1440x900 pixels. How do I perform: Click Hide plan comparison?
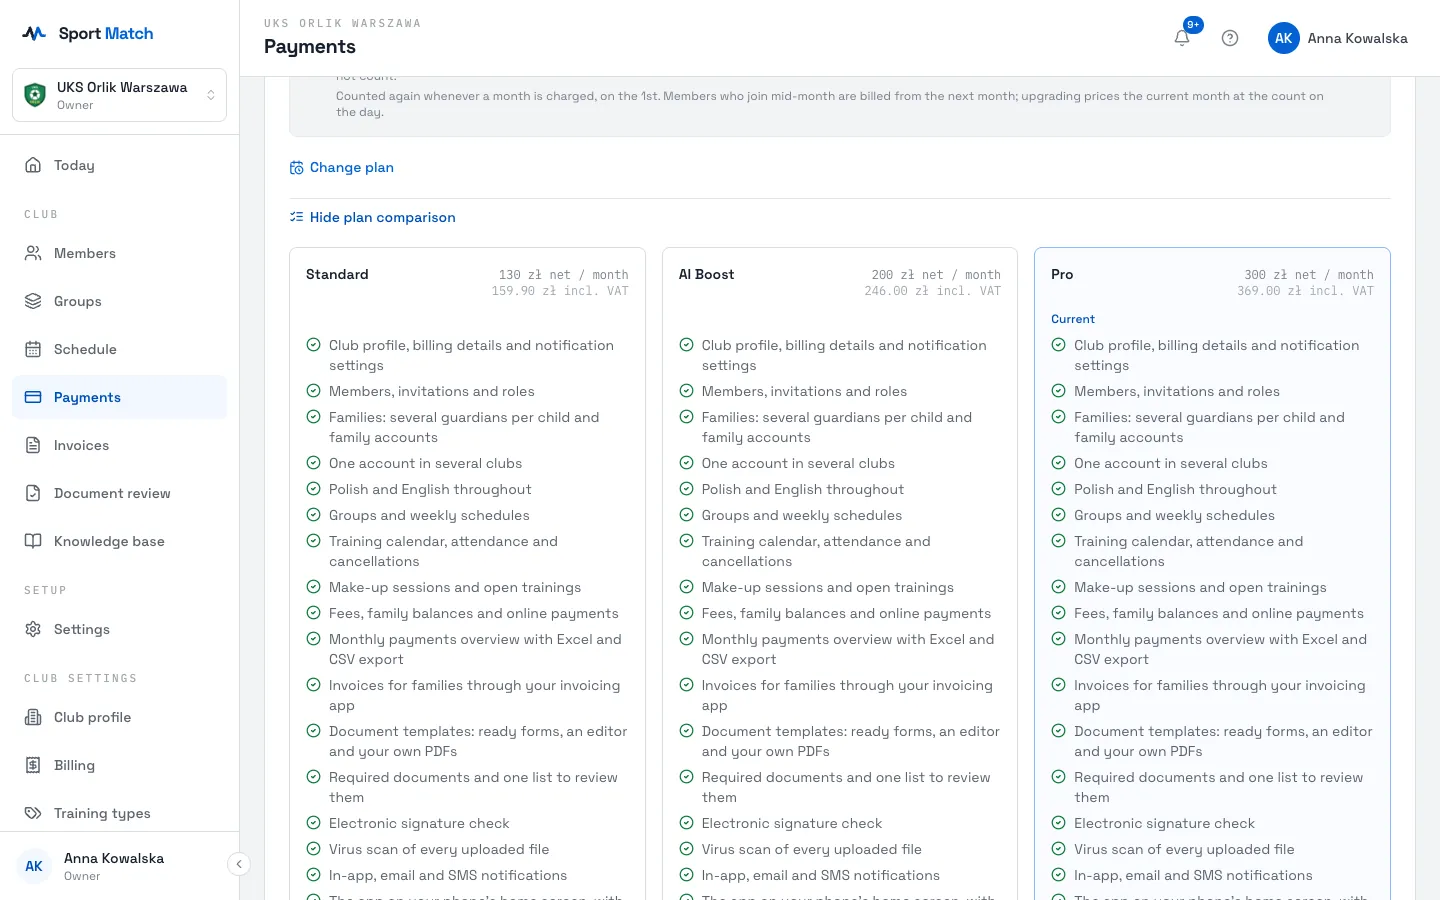coord(372,217)
